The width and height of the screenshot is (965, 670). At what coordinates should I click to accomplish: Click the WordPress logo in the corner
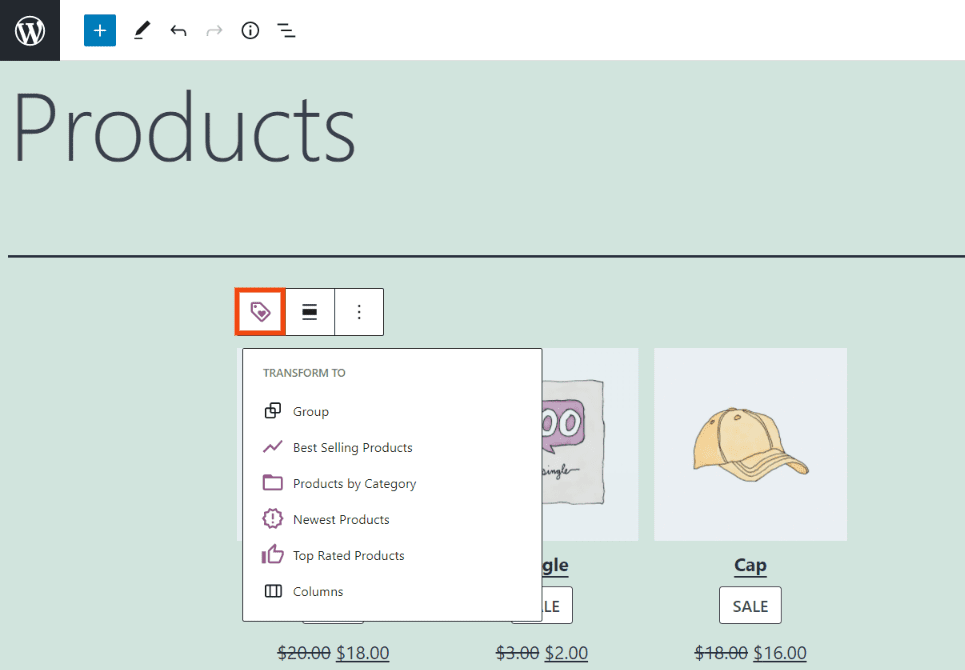[x=29, y=30]
